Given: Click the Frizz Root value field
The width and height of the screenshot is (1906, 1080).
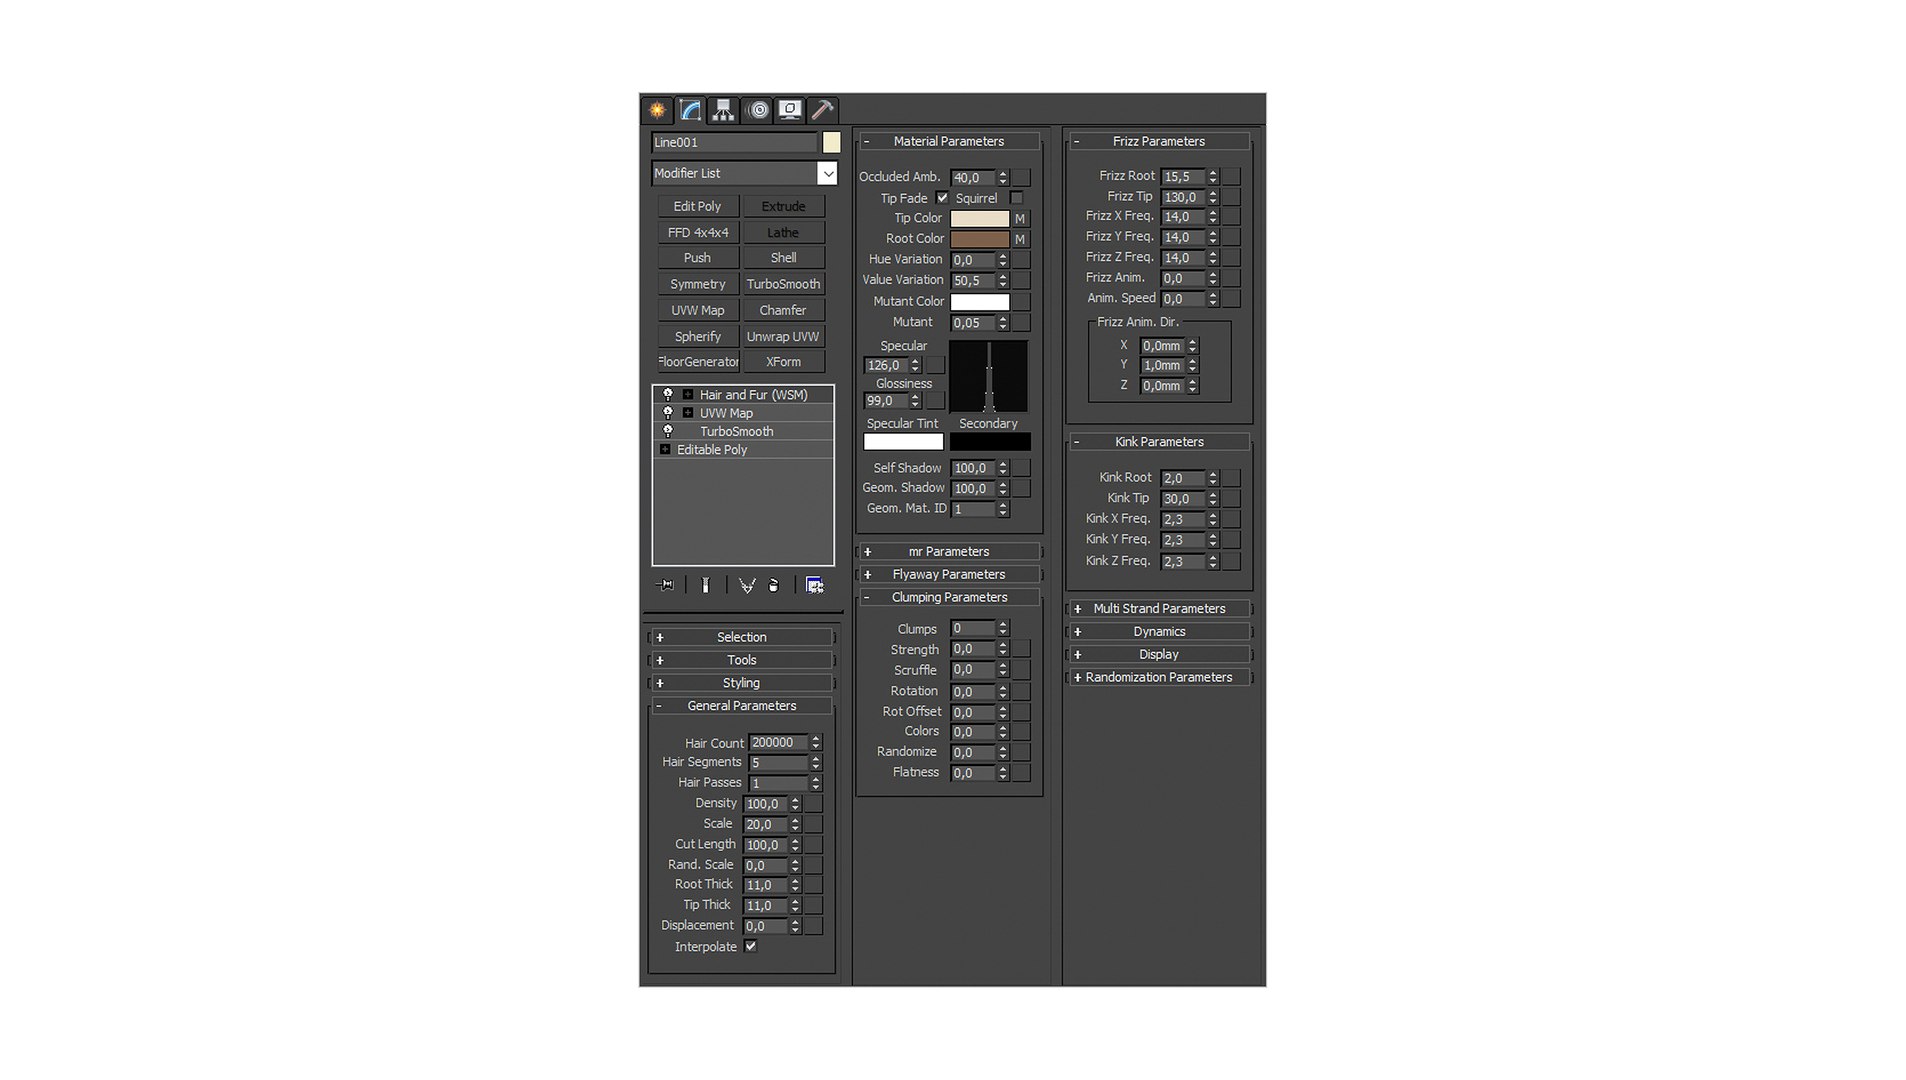Looking at the screenshot, I should pos(1182,176).
